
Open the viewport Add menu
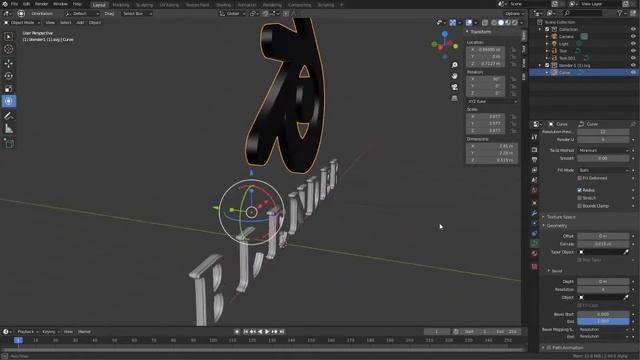click(80, 23)
